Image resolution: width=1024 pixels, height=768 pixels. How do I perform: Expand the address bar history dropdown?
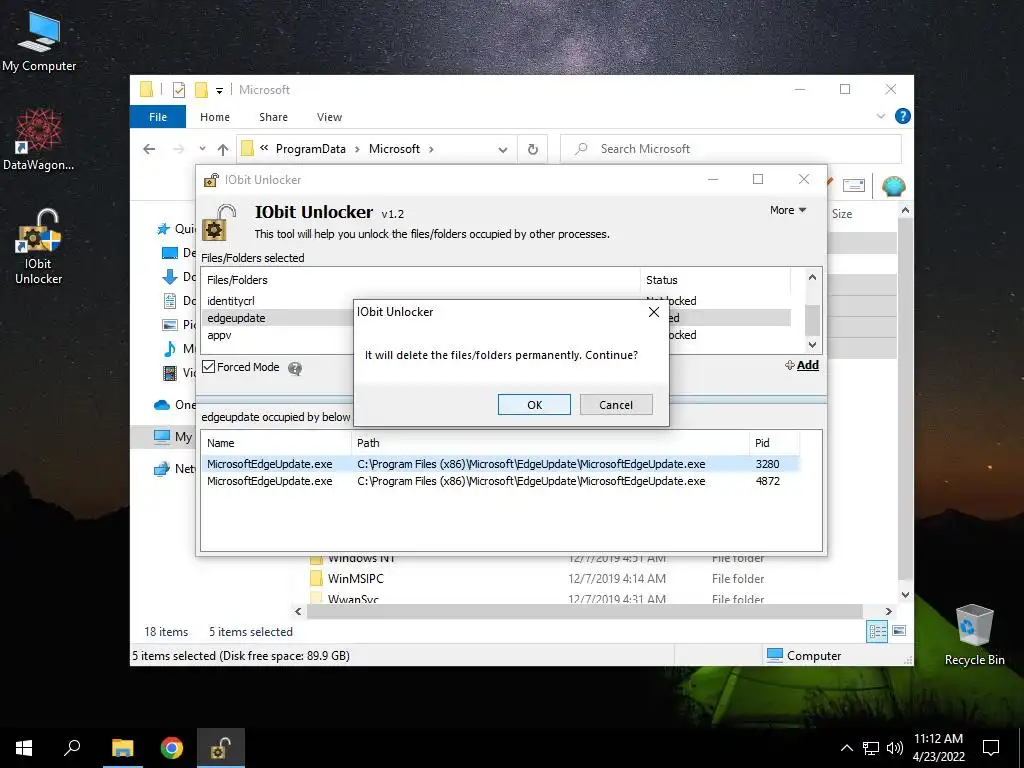502,150
